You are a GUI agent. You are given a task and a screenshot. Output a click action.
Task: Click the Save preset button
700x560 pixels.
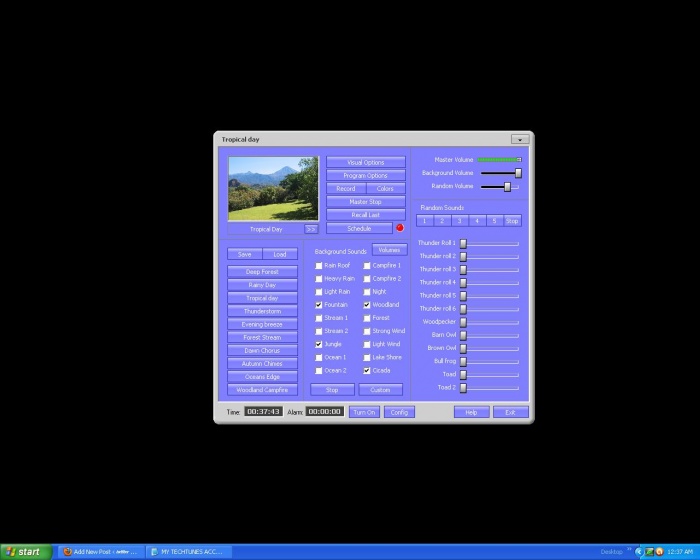(x=245, y=254)
